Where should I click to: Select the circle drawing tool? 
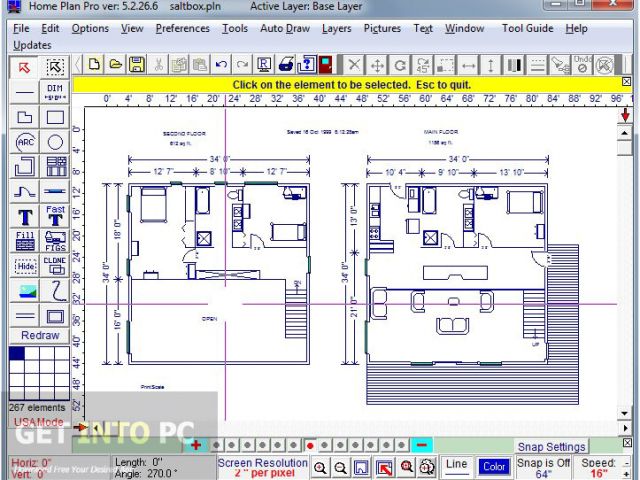(56, 142)
